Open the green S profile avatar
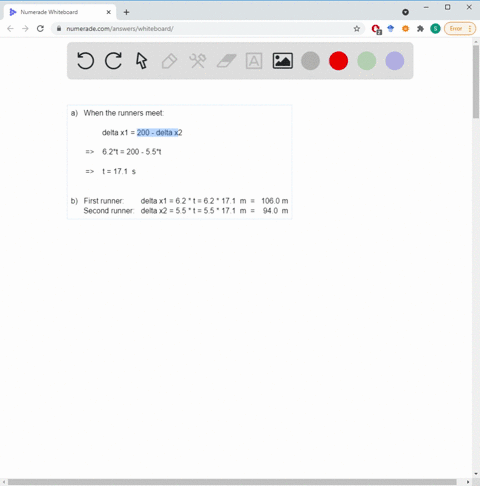The image size is (480, 486). [435, 29]
